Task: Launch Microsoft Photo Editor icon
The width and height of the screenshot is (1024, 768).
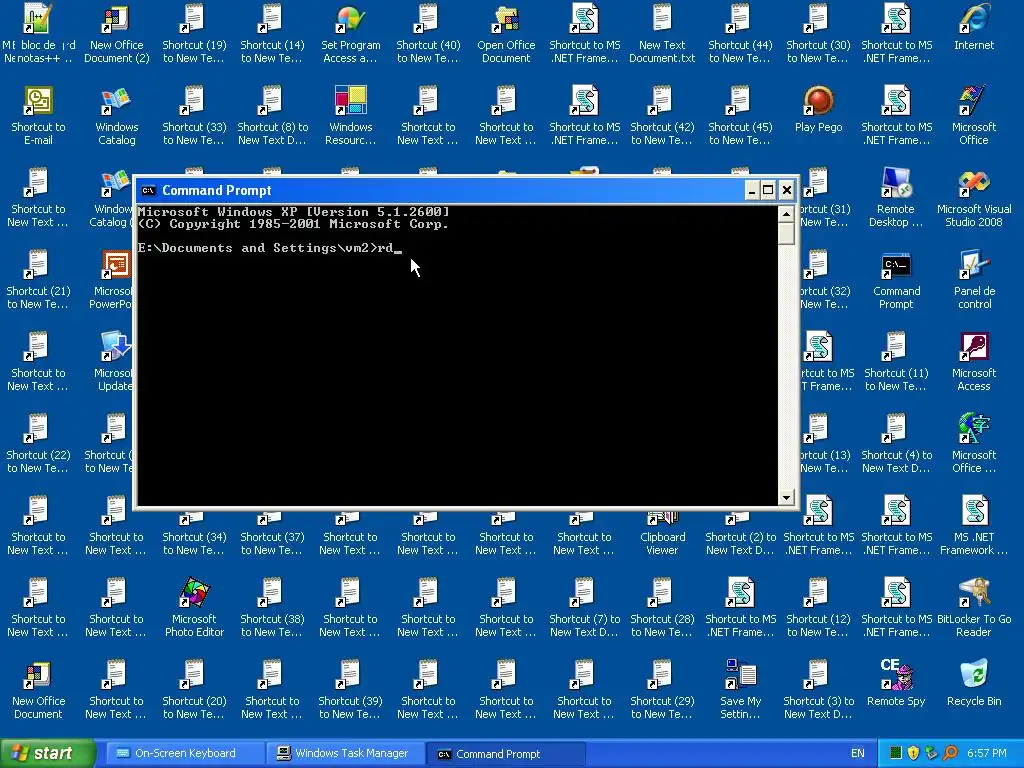Action: [x=194, y=607]
